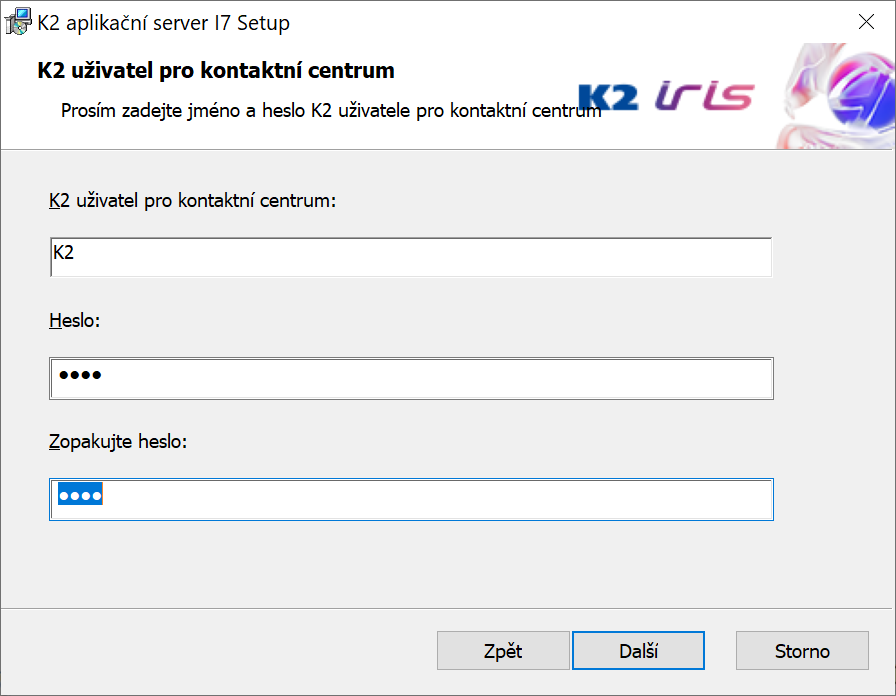This screenshot has height=696, width=896.
Task: Proceed by pressing the Další button
Action: [638, 651]
